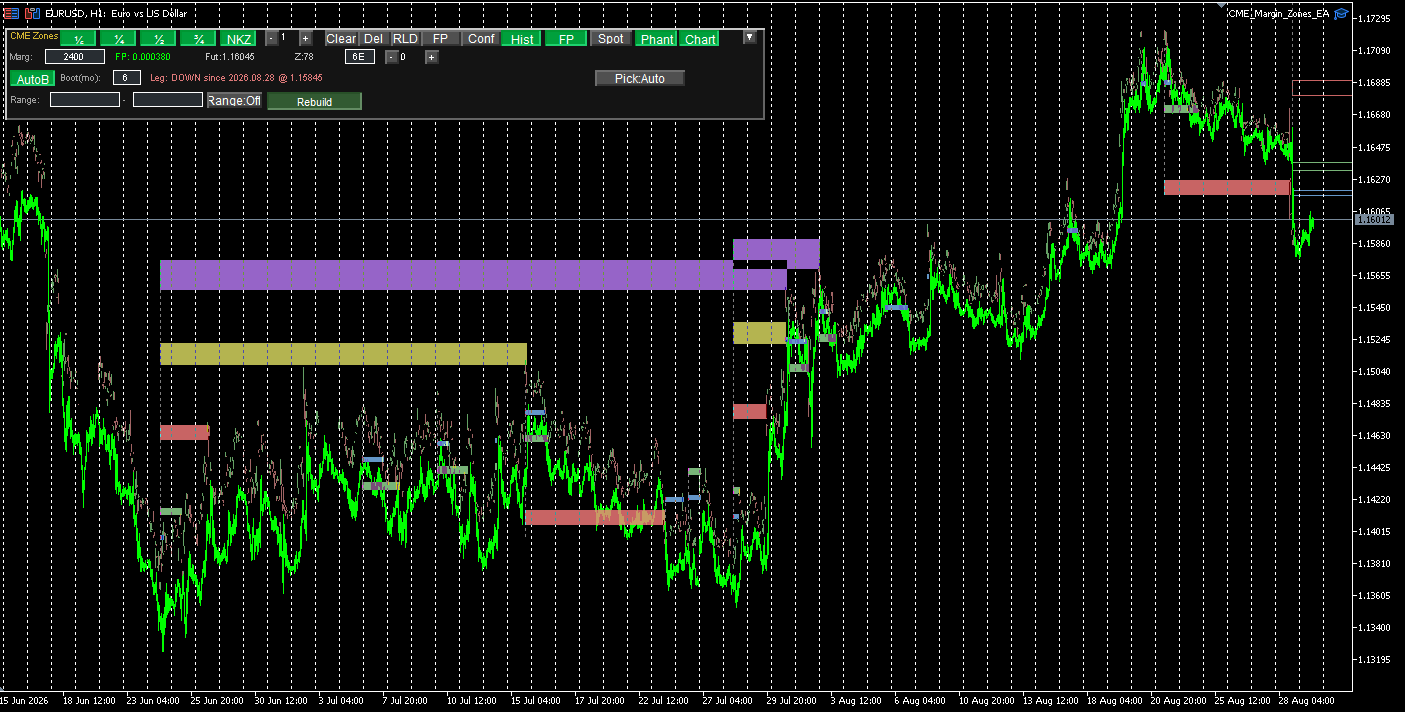Disable the AutoB button
The height and width of the screenshot is (712, 1405).
pyautogui.click(x=33, y=78)
